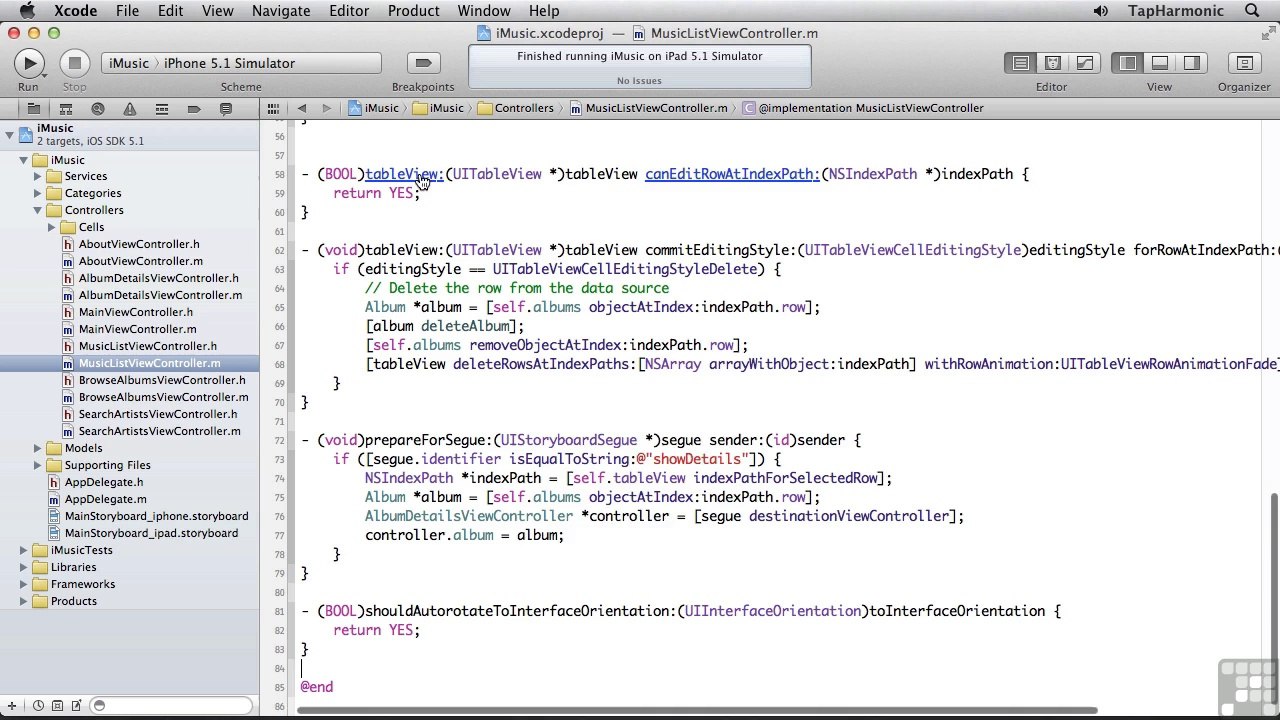Image resolution: width=1280 pixels, height=720 pixels.
Task: Show the Search navigator
Action: tap(97, 108)
